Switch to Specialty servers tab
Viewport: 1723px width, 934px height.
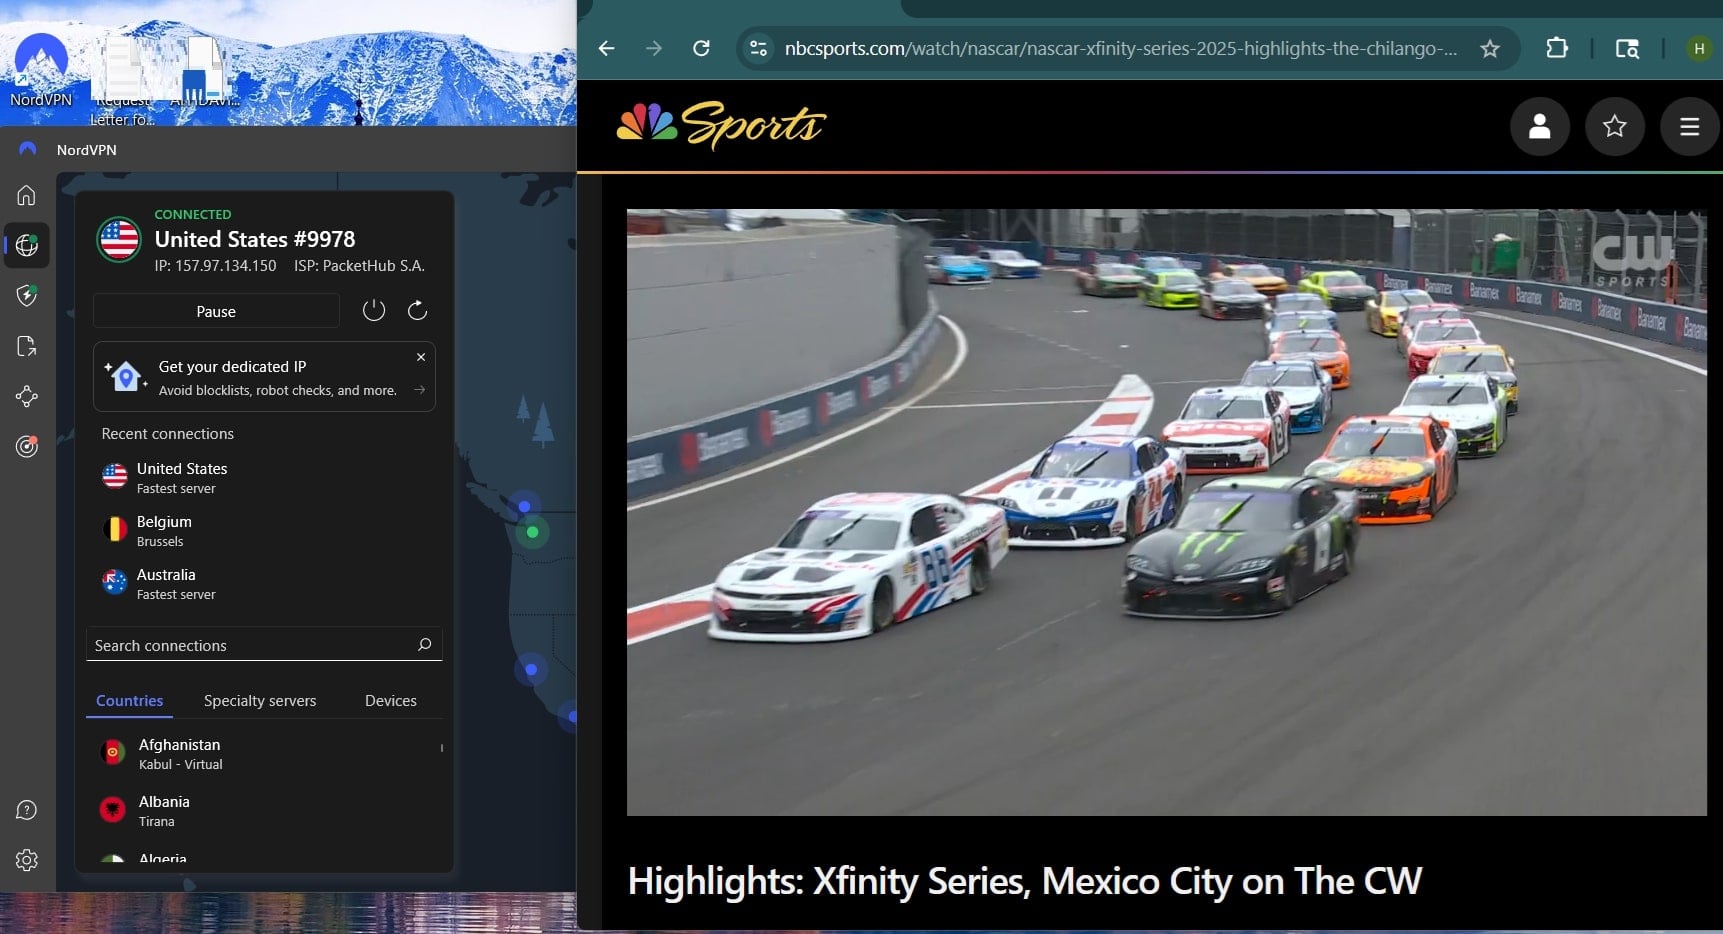point(260,701)
